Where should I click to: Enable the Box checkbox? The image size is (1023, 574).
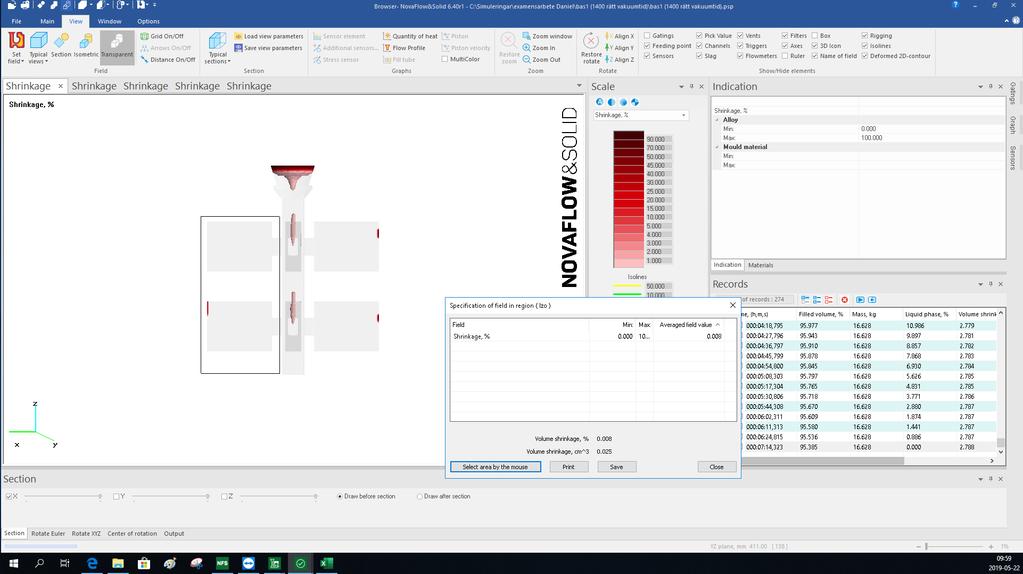(815, 36)
